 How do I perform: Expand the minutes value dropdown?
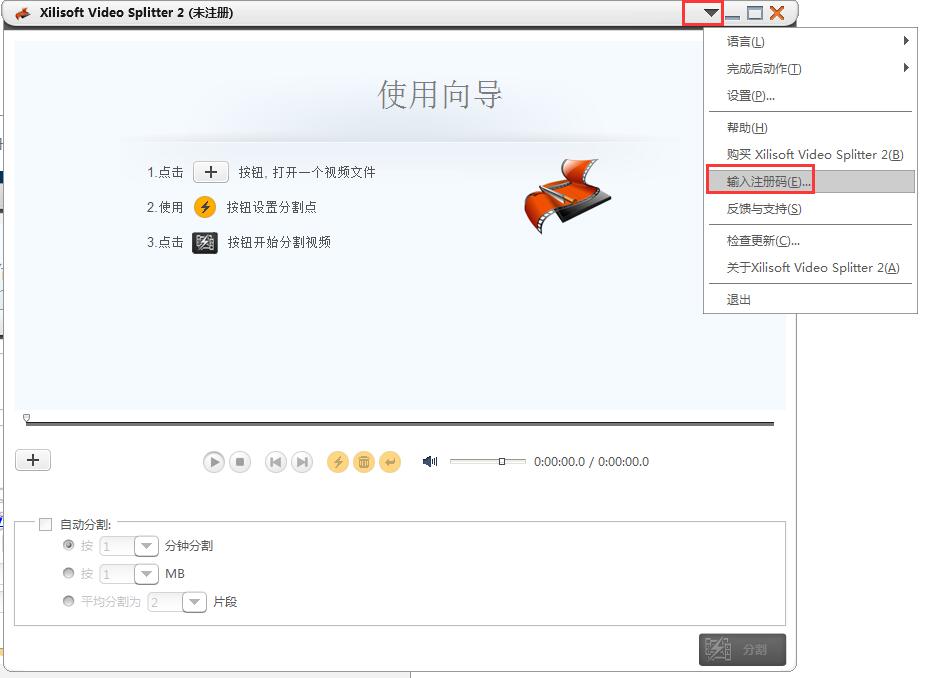147,546
